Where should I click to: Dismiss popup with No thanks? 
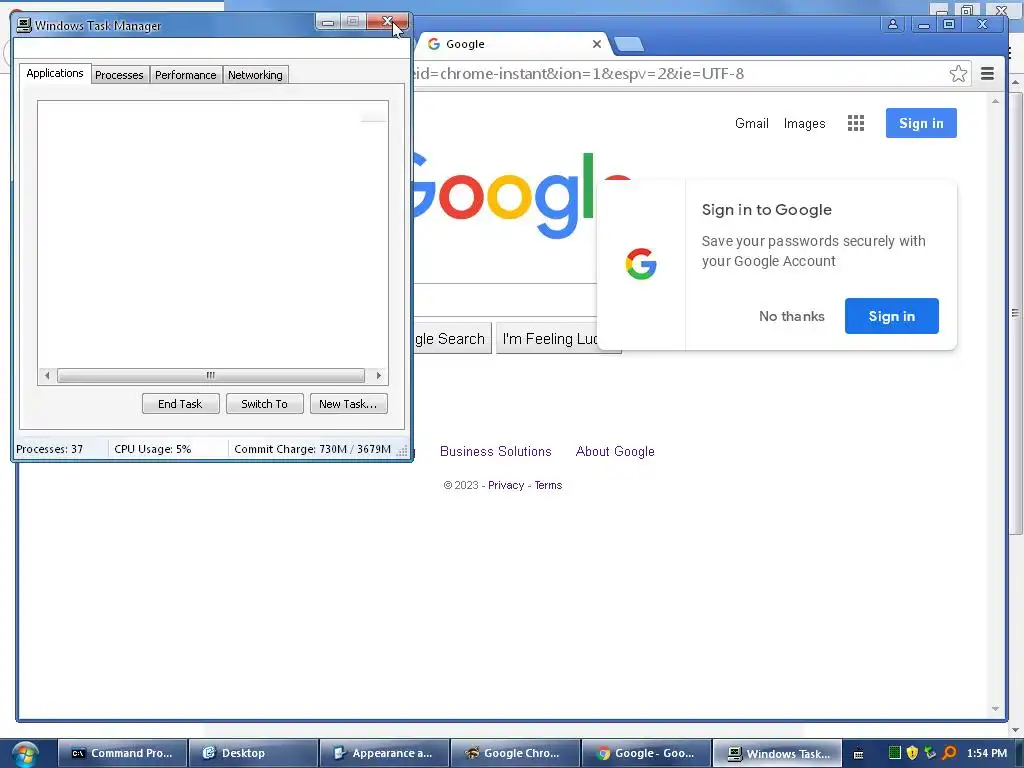[x=792, y=316]
